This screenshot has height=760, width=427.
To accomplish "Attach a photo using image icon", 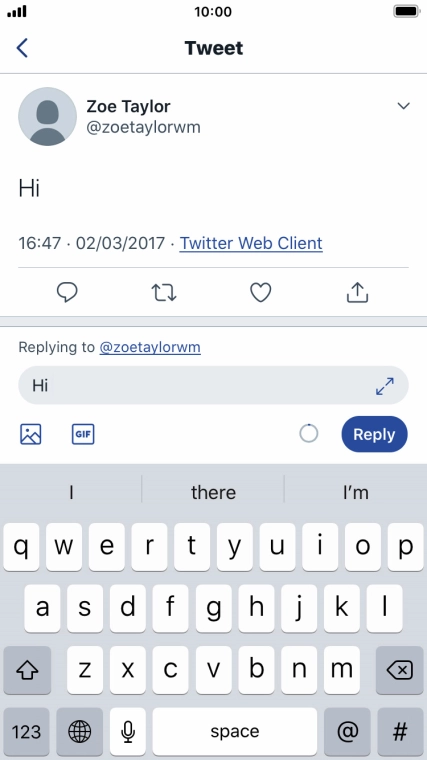I will click(31, 434).
